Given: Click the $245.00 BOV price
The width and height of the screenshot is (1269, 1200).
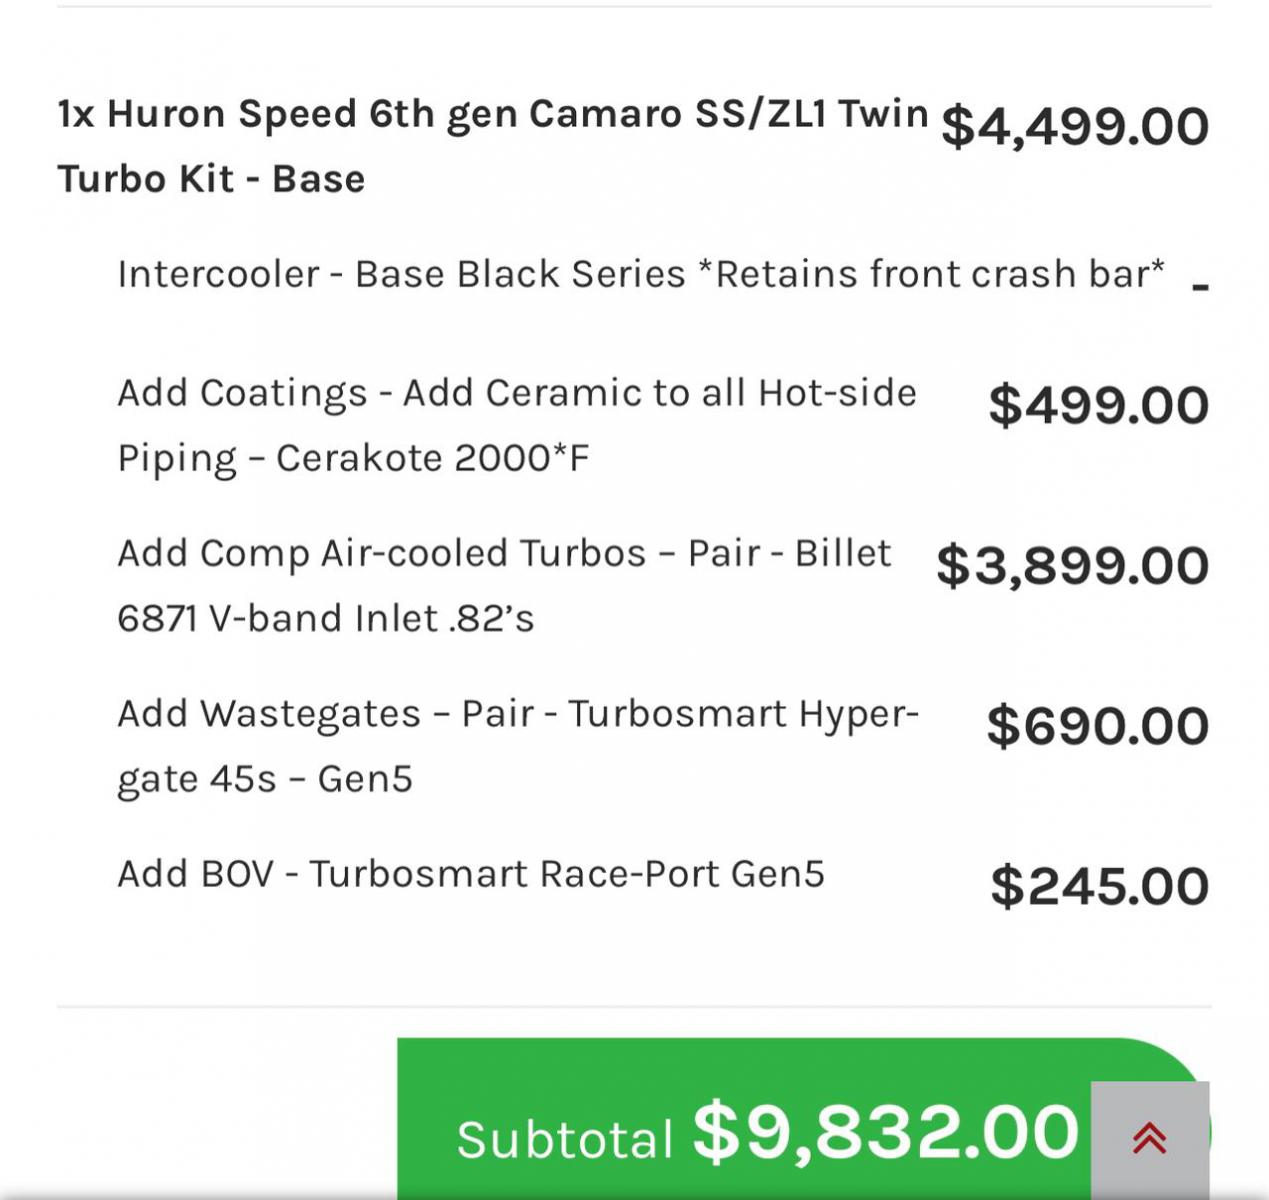Looking at the screenshot, I should (1099, 887).
